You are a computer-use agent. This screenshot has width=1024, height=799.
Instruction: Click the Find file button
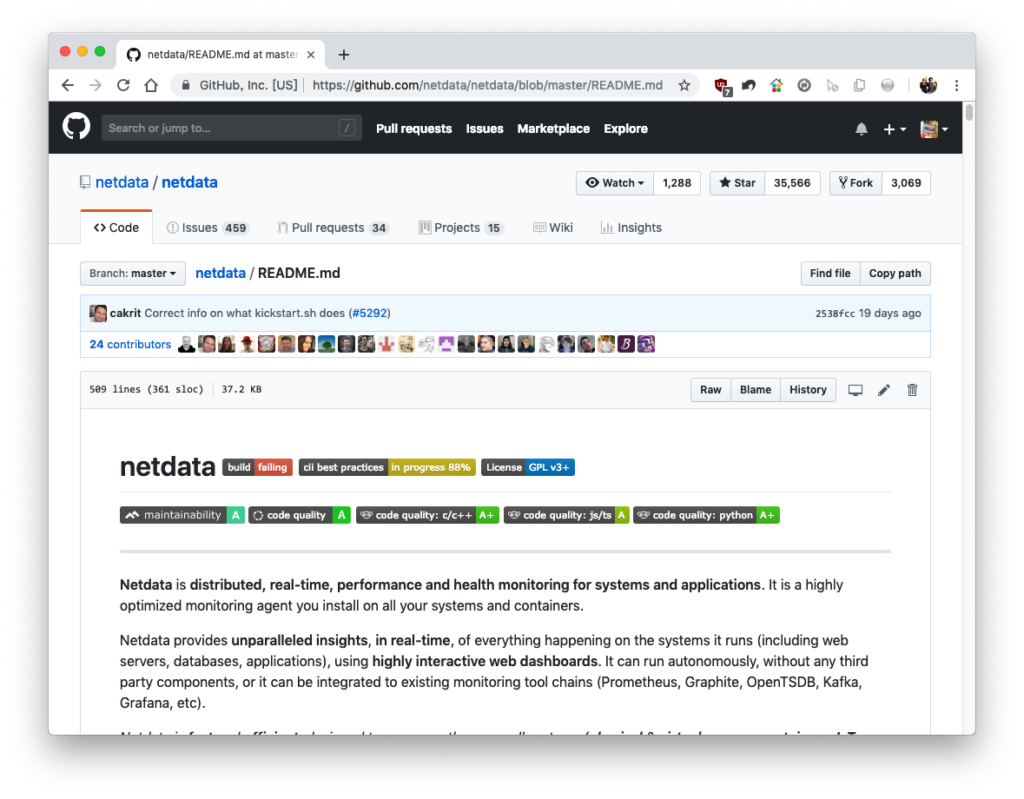(830, 274)
